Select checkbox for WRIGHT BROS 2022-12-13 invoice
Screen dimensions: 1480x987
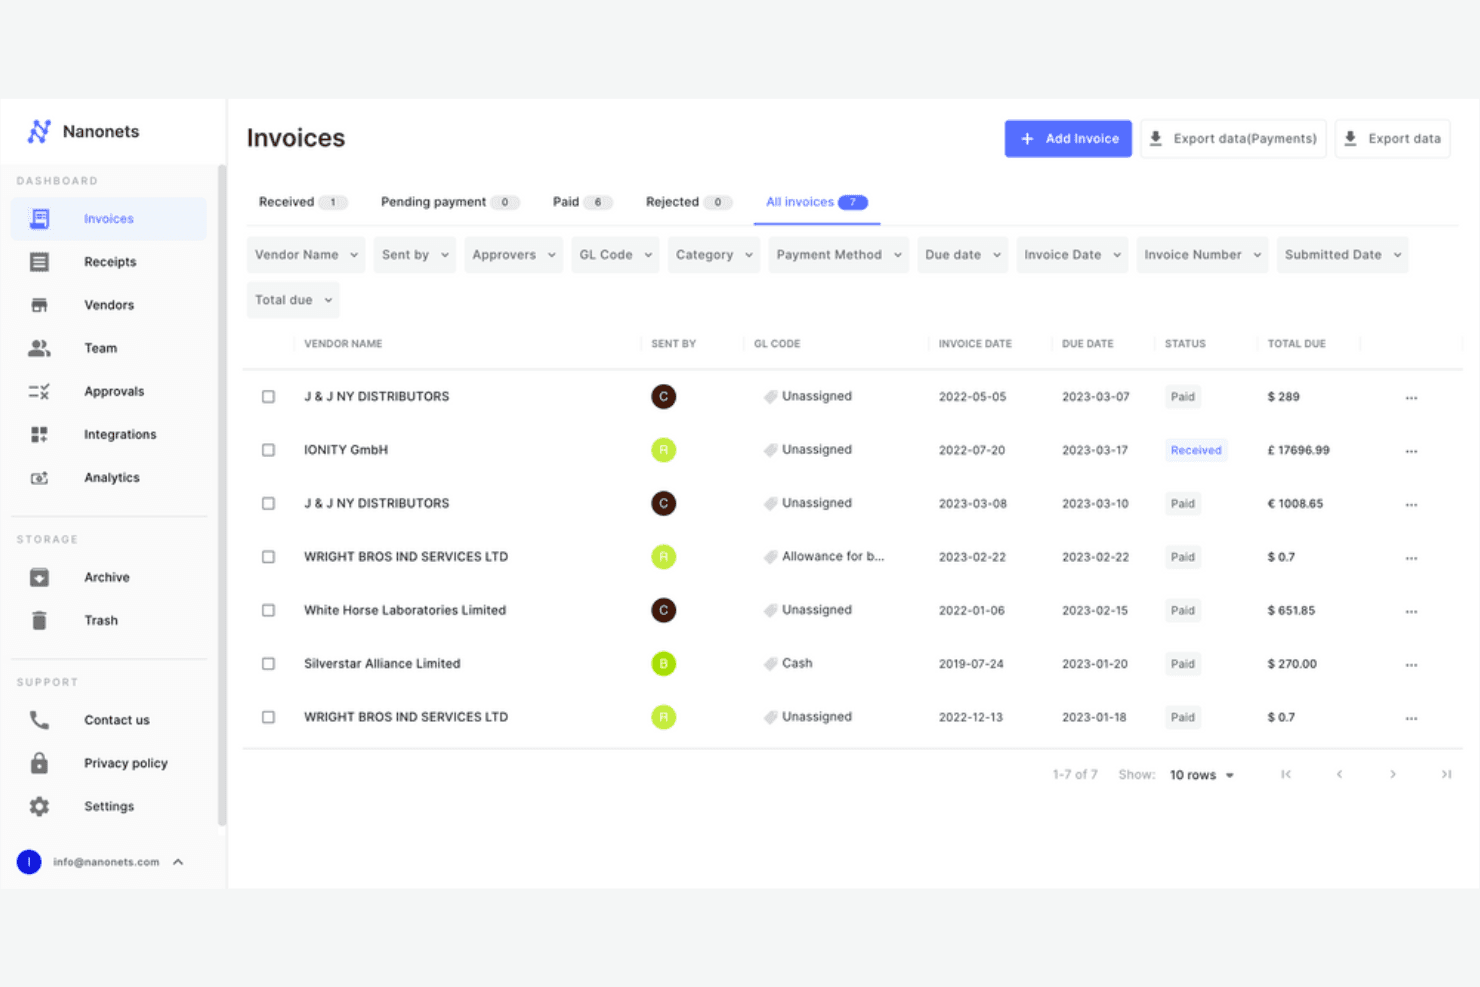(268, 717)
